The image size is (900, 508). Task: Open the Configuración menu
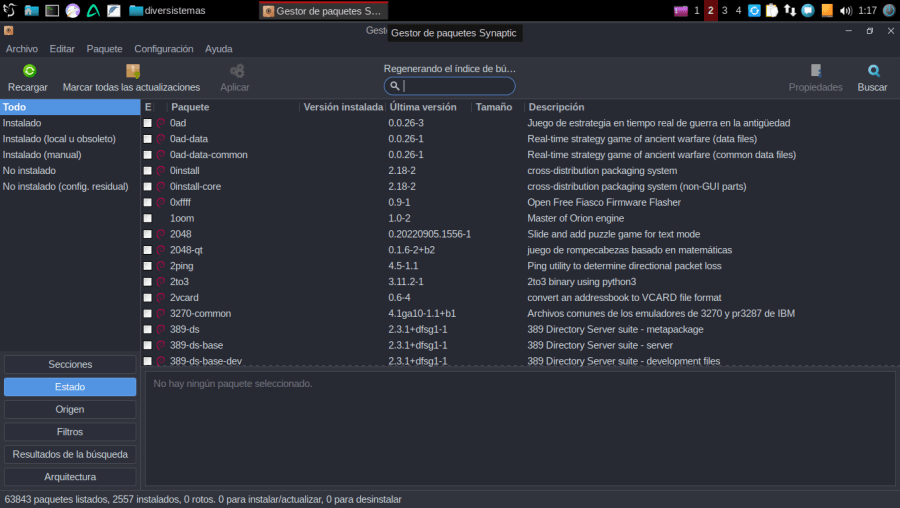coord(163,49)
